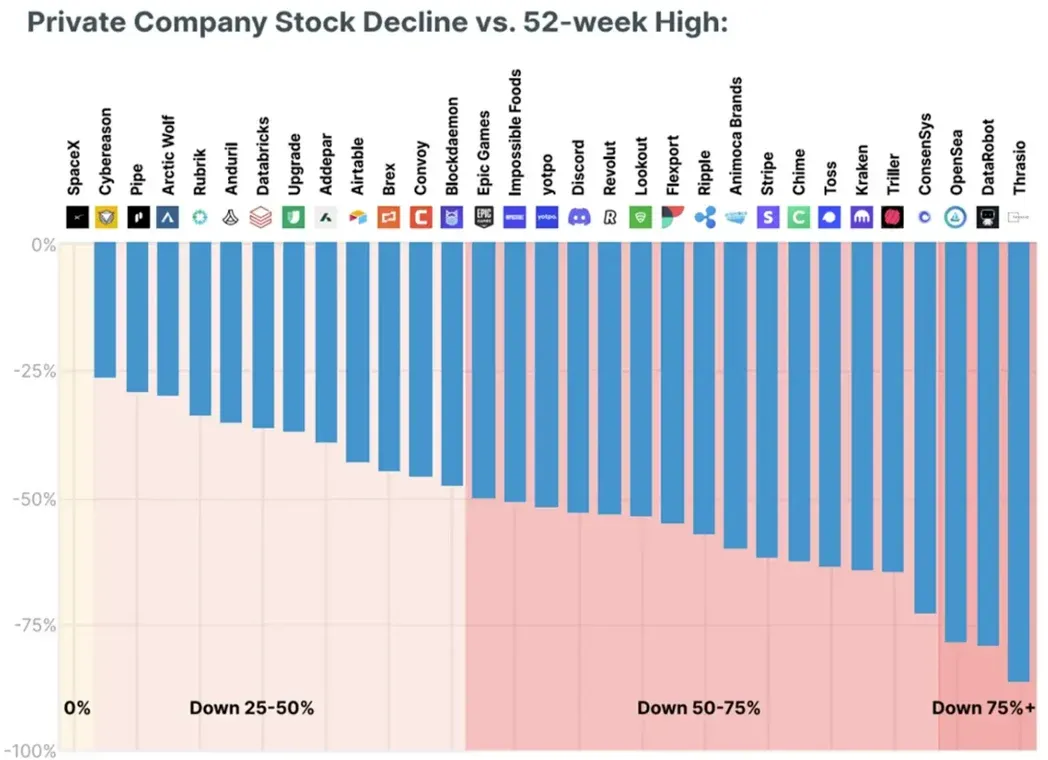
Task: Click the Brex logo icon
Action: (x=389, y=216)
